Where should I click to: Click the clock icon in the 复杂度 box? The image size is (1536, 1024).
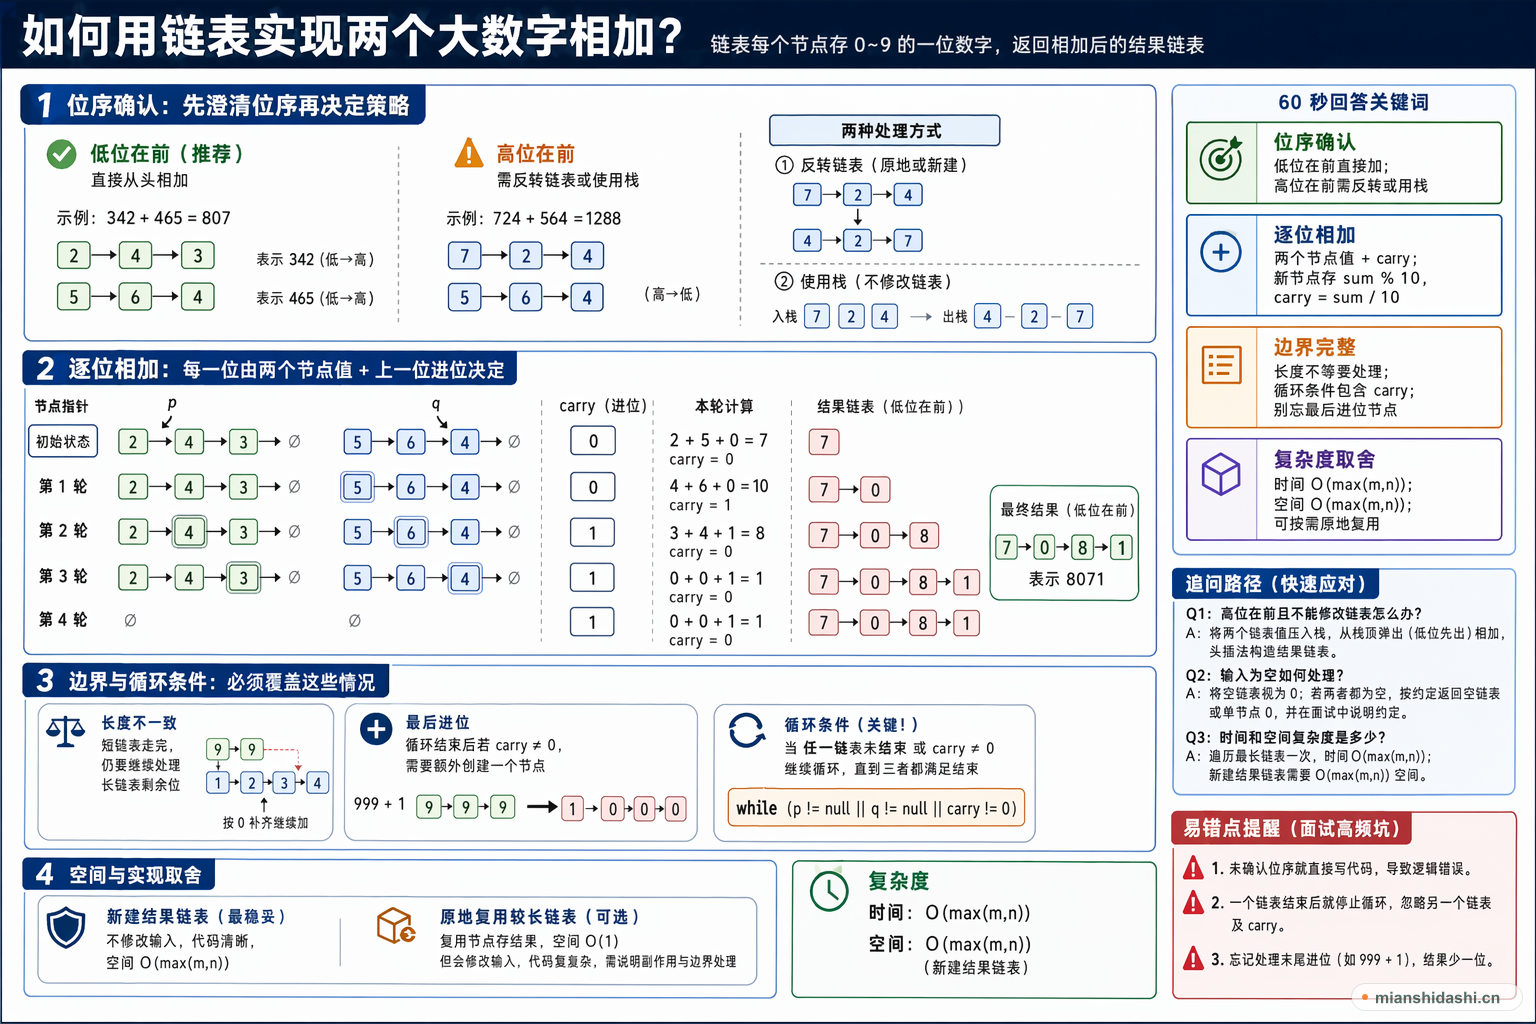[x=829, y=891]
